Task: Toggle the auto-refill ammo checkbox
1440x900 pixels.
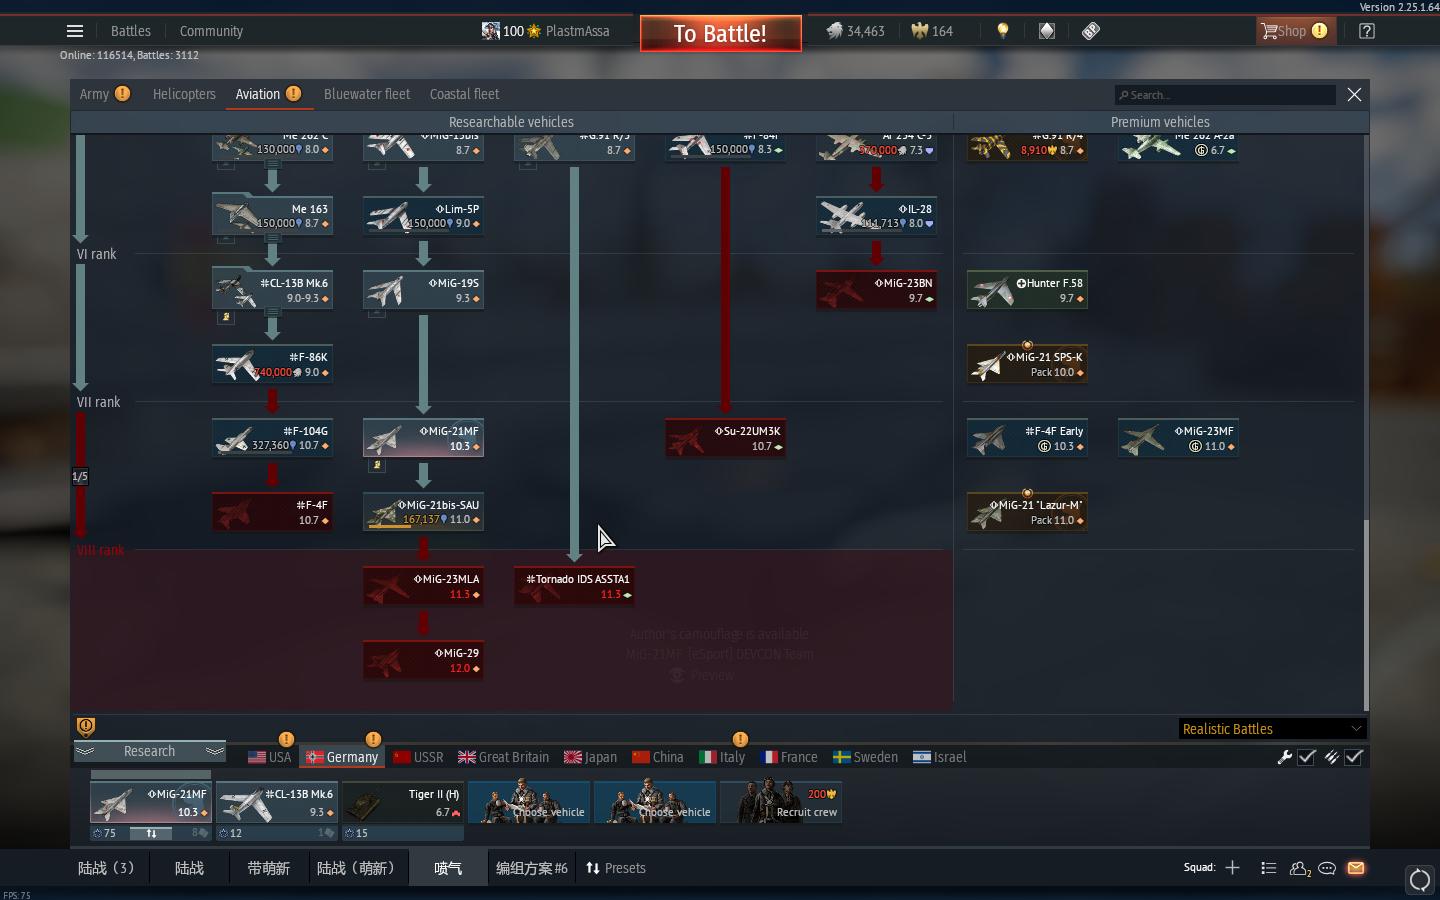Action: (1354, 757)
